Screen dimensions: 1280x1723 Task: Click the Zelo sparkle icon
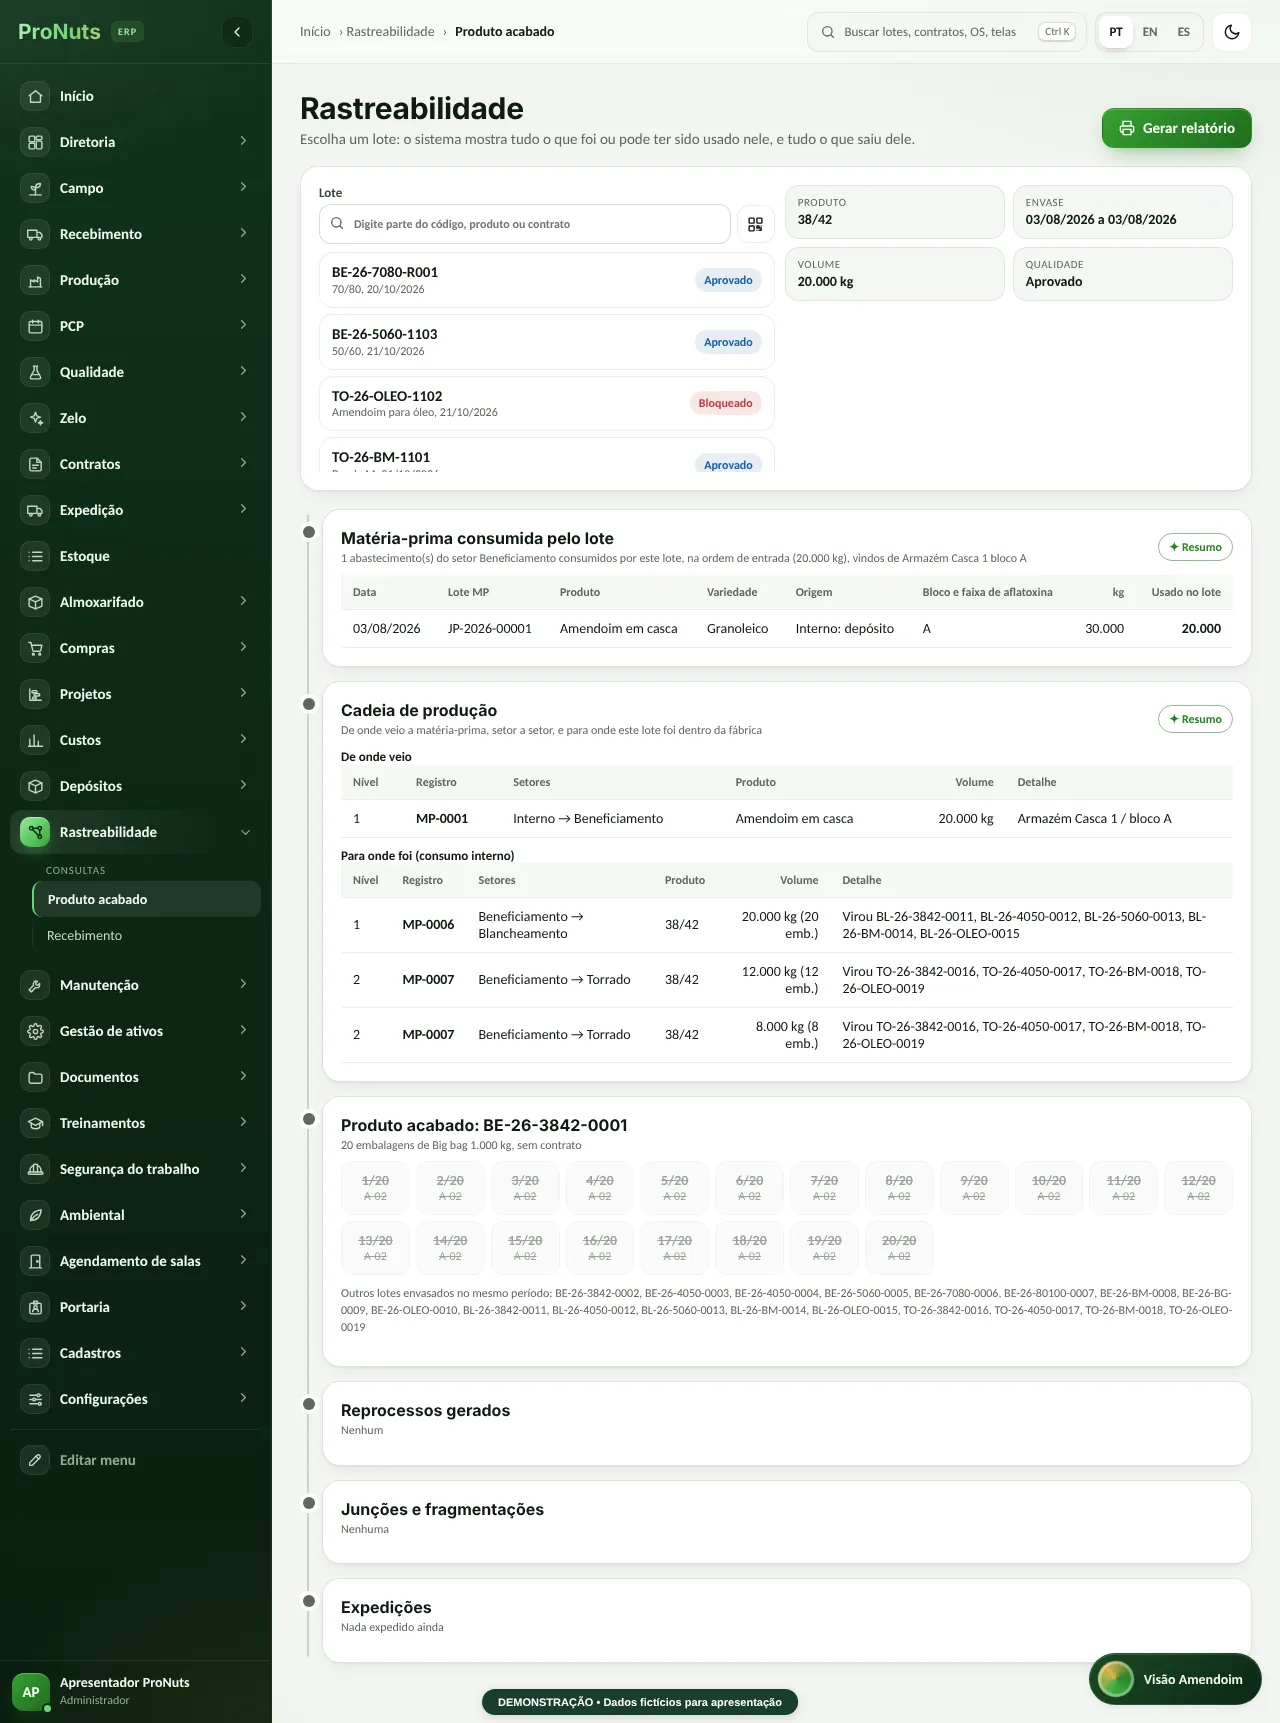point(35,418)
